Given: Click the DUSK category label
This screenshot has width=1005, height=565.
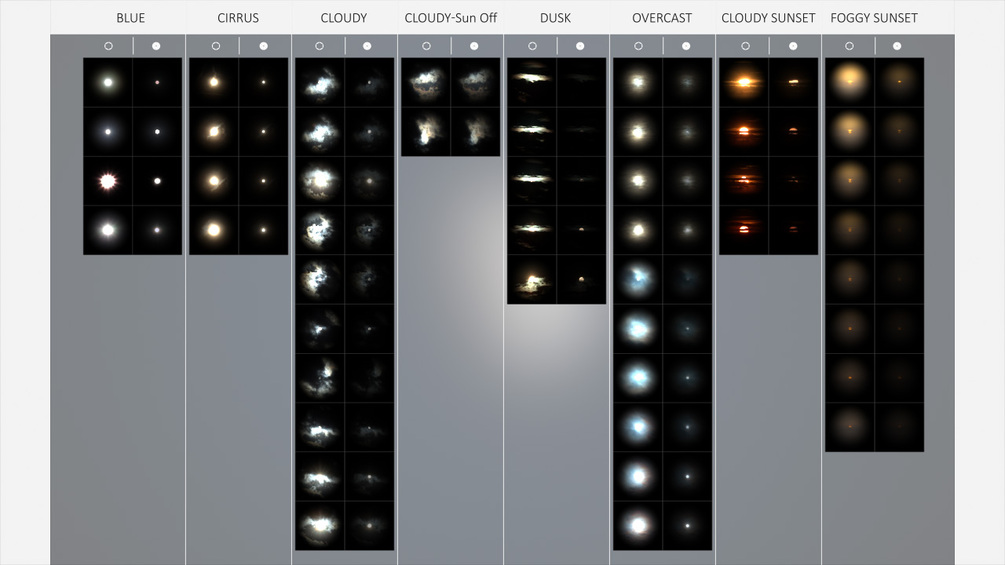Looking at the screenshot, I should tap(555, 18).
